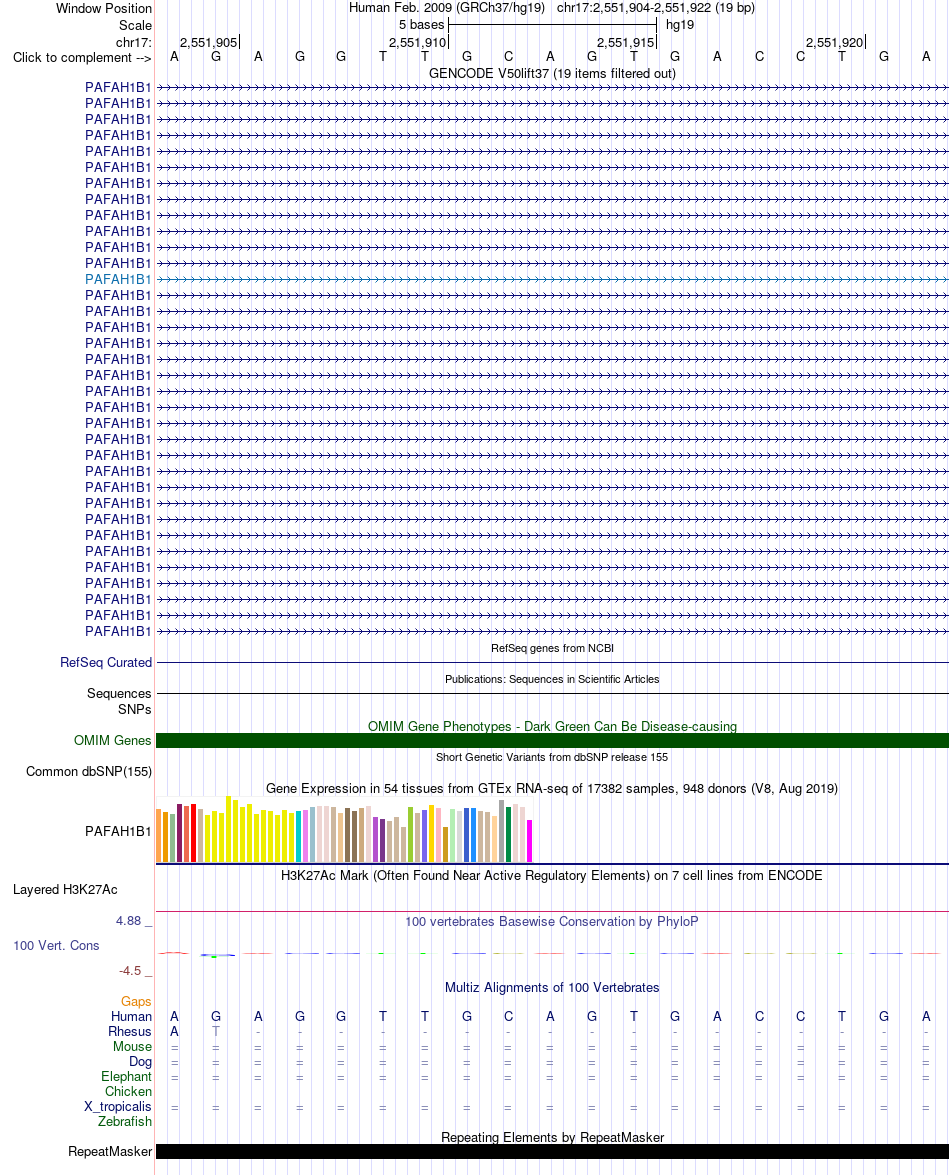The width and height of the screenshot is (950, 1175).
Task: Click the Scale label in the ruler
Action: pyautogui.click(x=135, y=25)
